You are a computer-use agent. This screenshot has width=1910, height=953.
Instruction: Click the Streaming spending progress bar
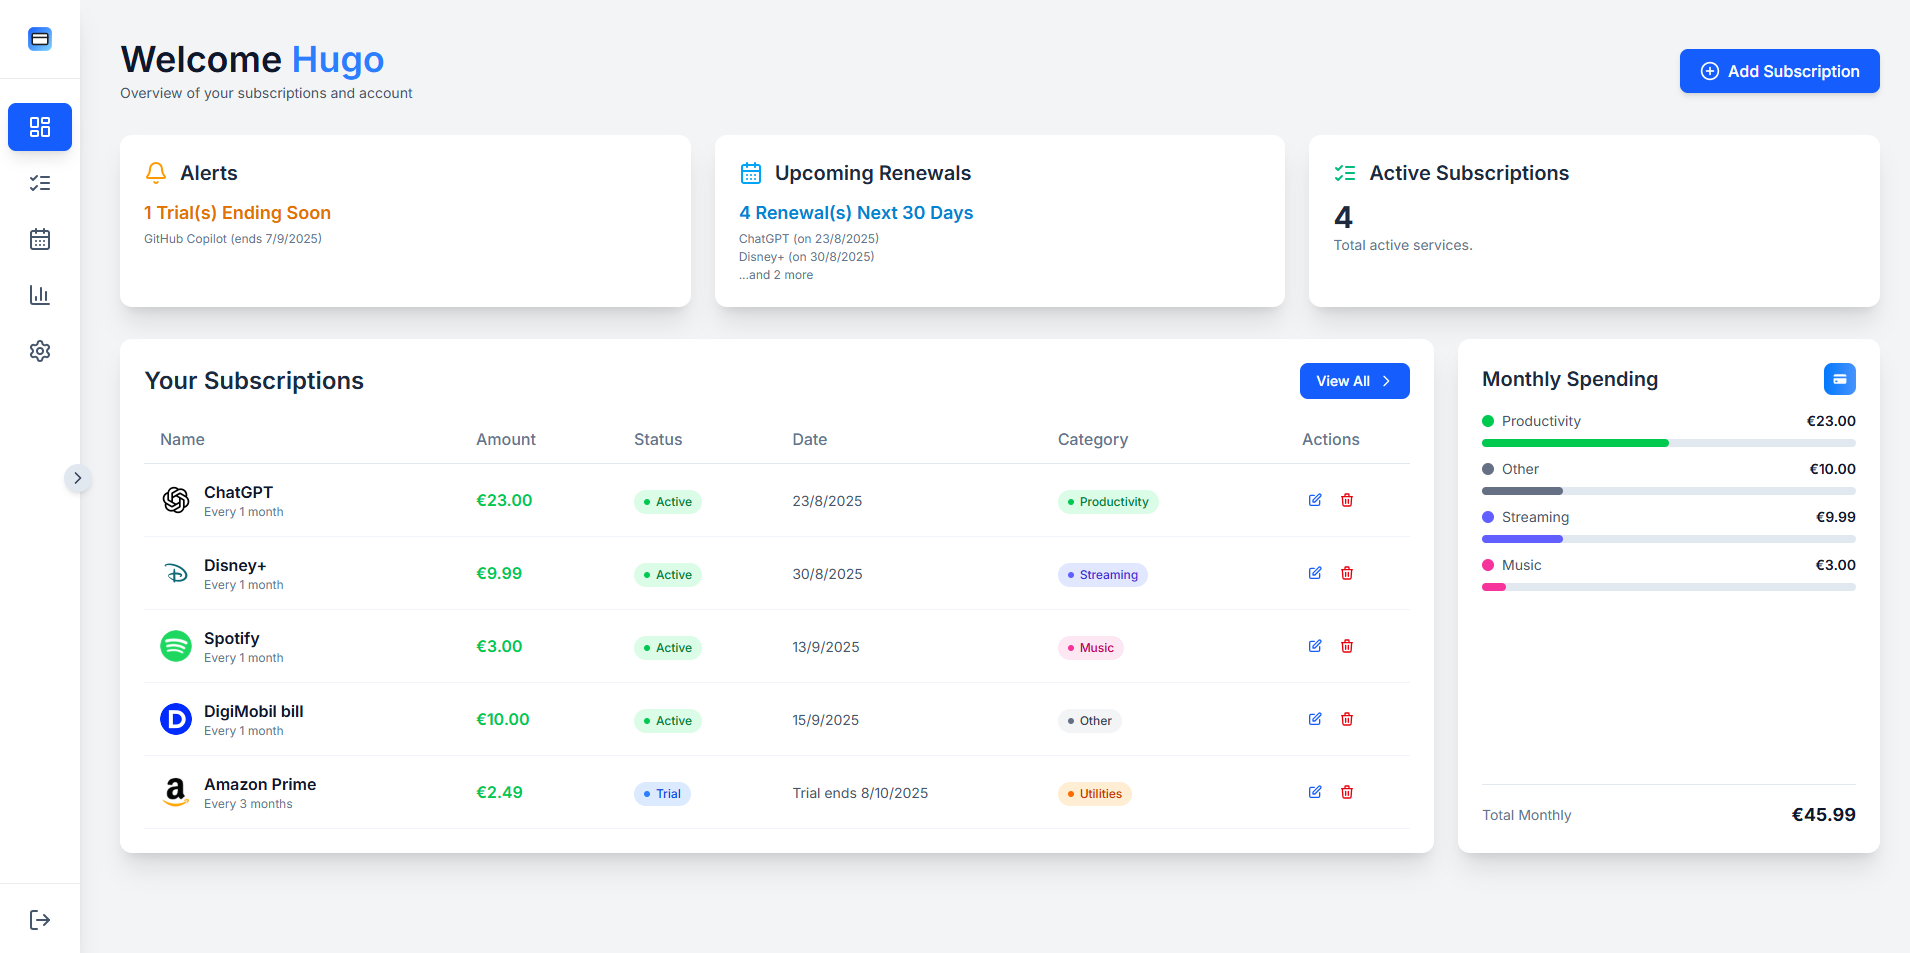[1668, 539]
